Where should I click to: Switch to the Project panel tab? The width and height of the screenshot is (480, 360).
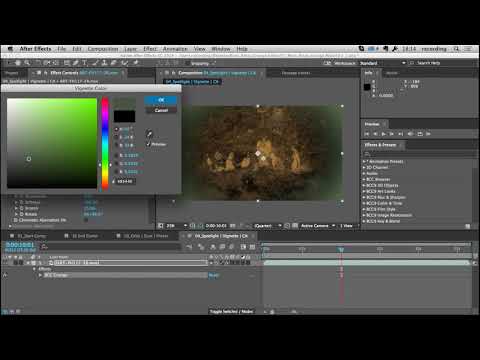12,73
